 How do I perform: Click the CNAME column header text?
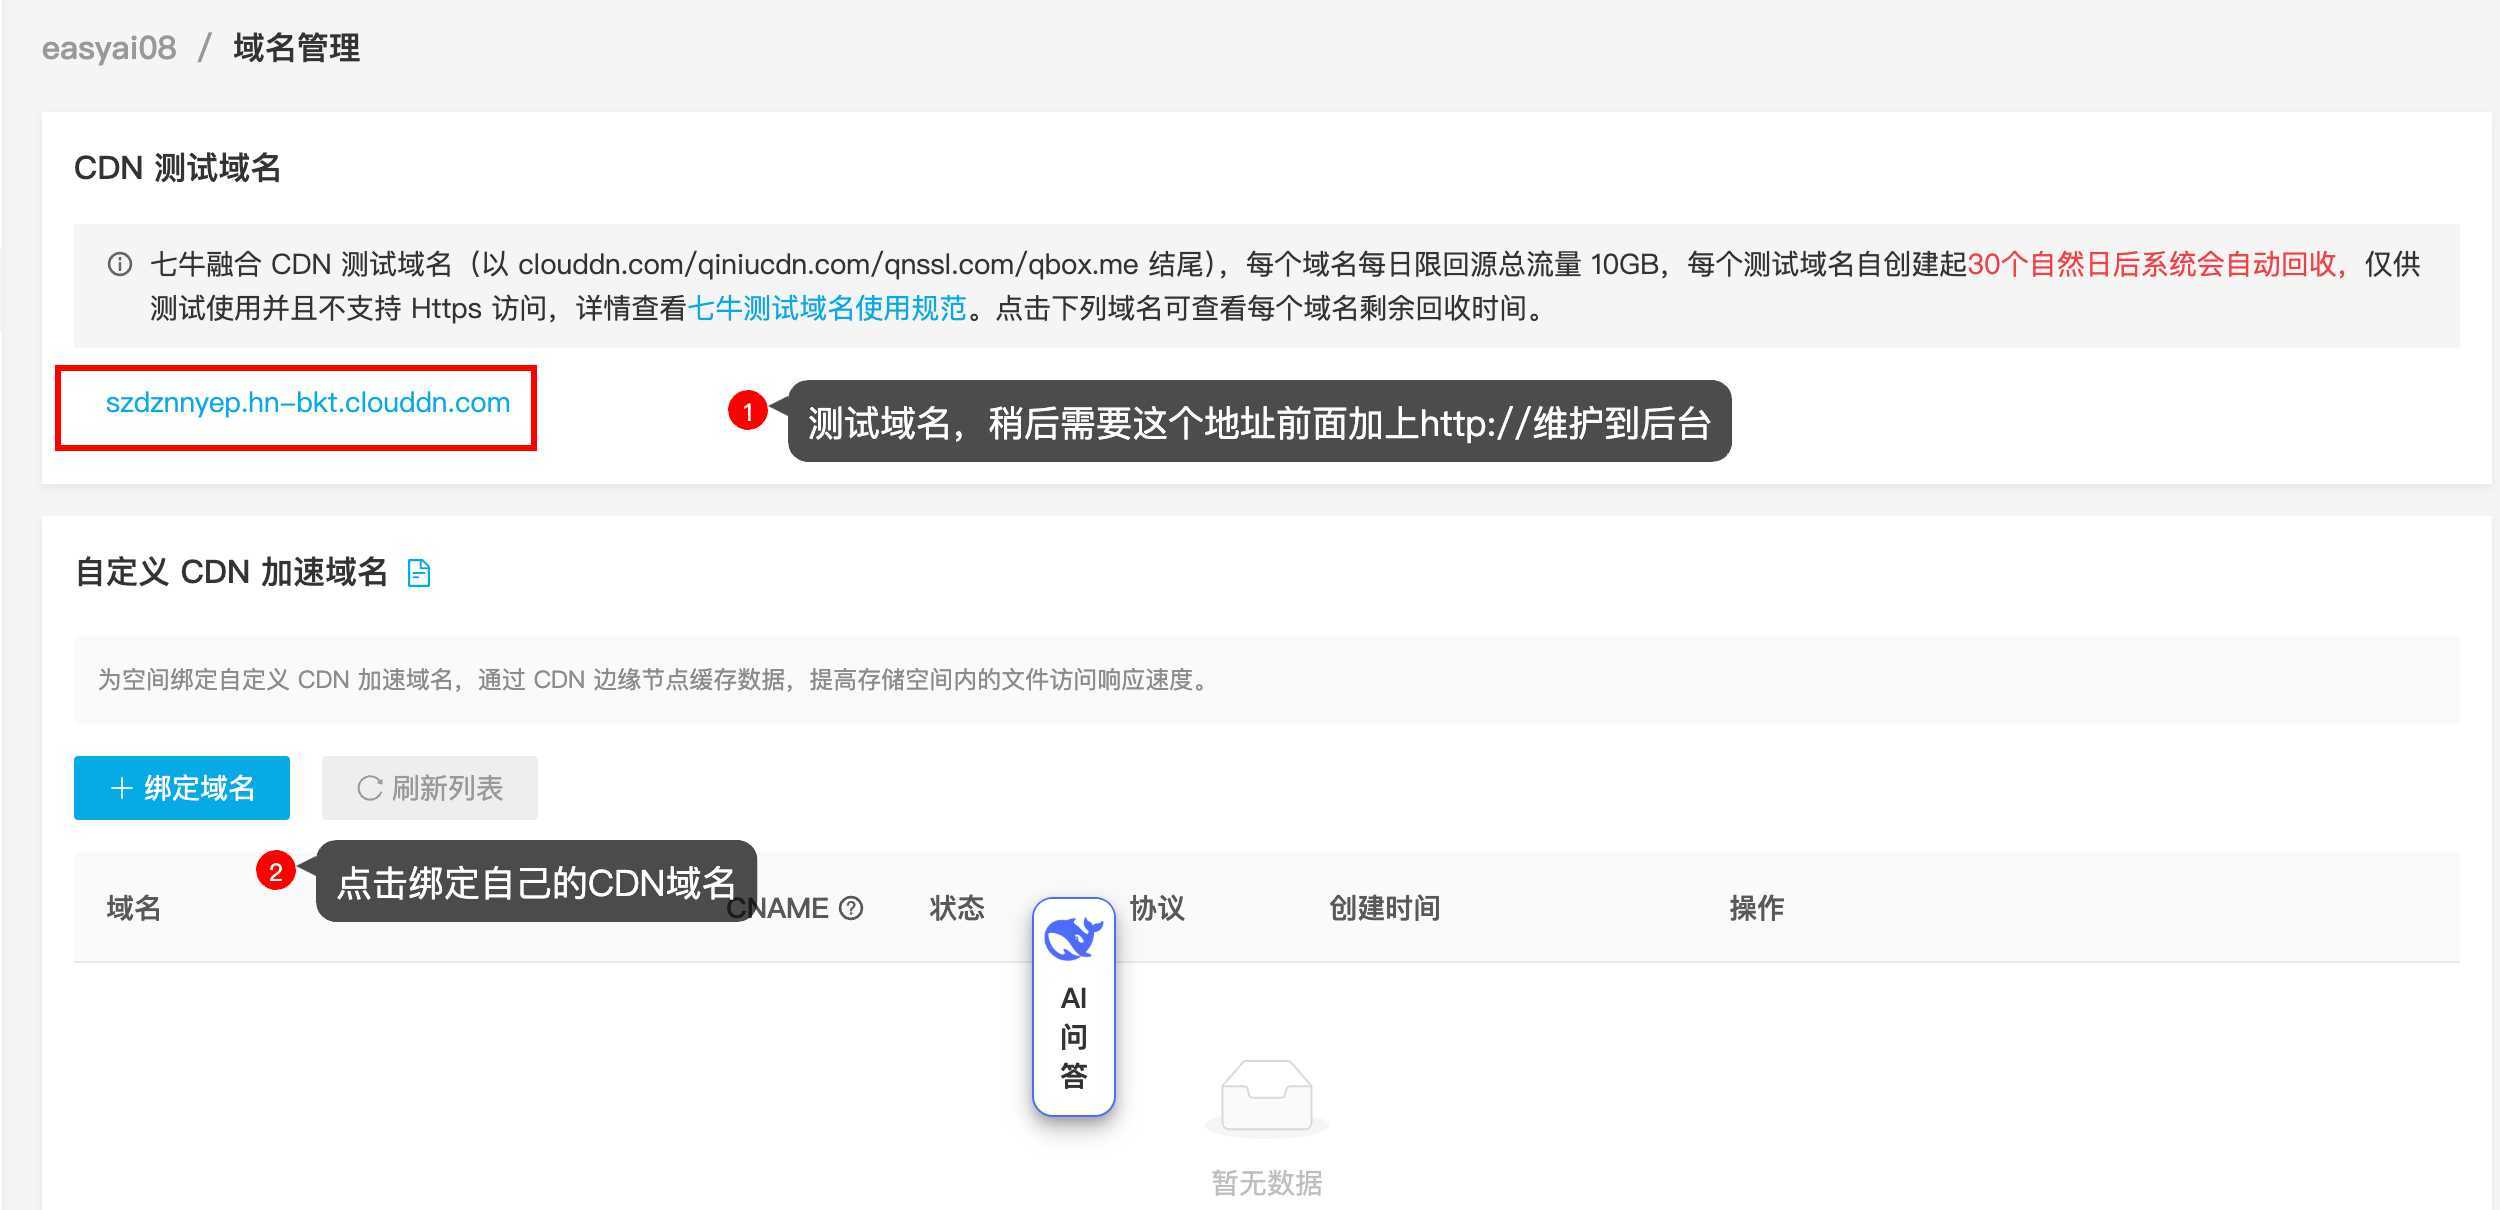tap(778, 908)
